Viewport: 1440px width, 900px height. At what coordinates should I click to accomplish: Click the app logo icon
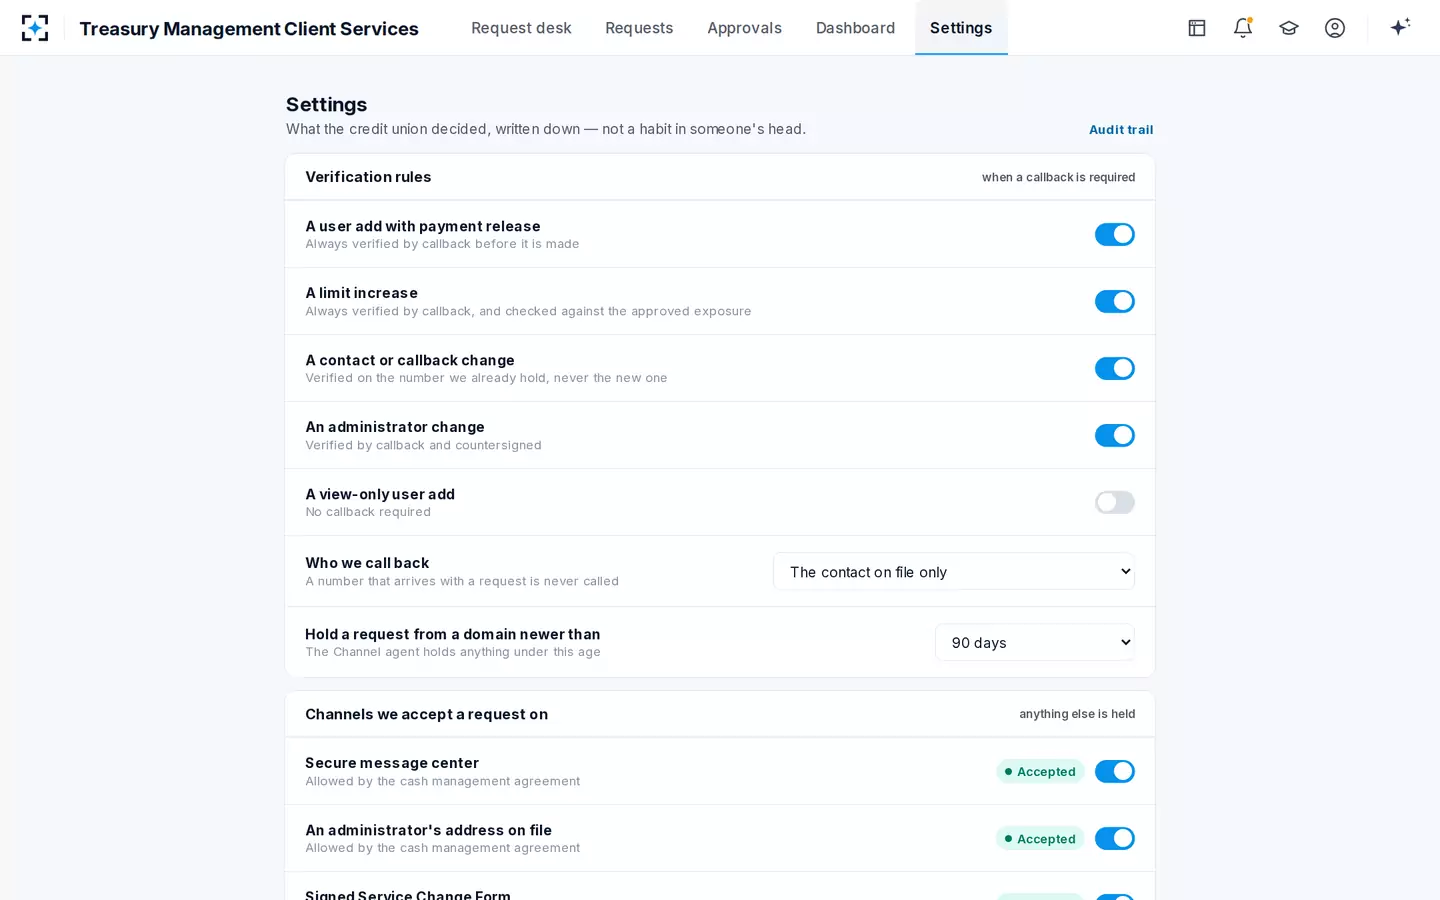(x=35, y=28)
